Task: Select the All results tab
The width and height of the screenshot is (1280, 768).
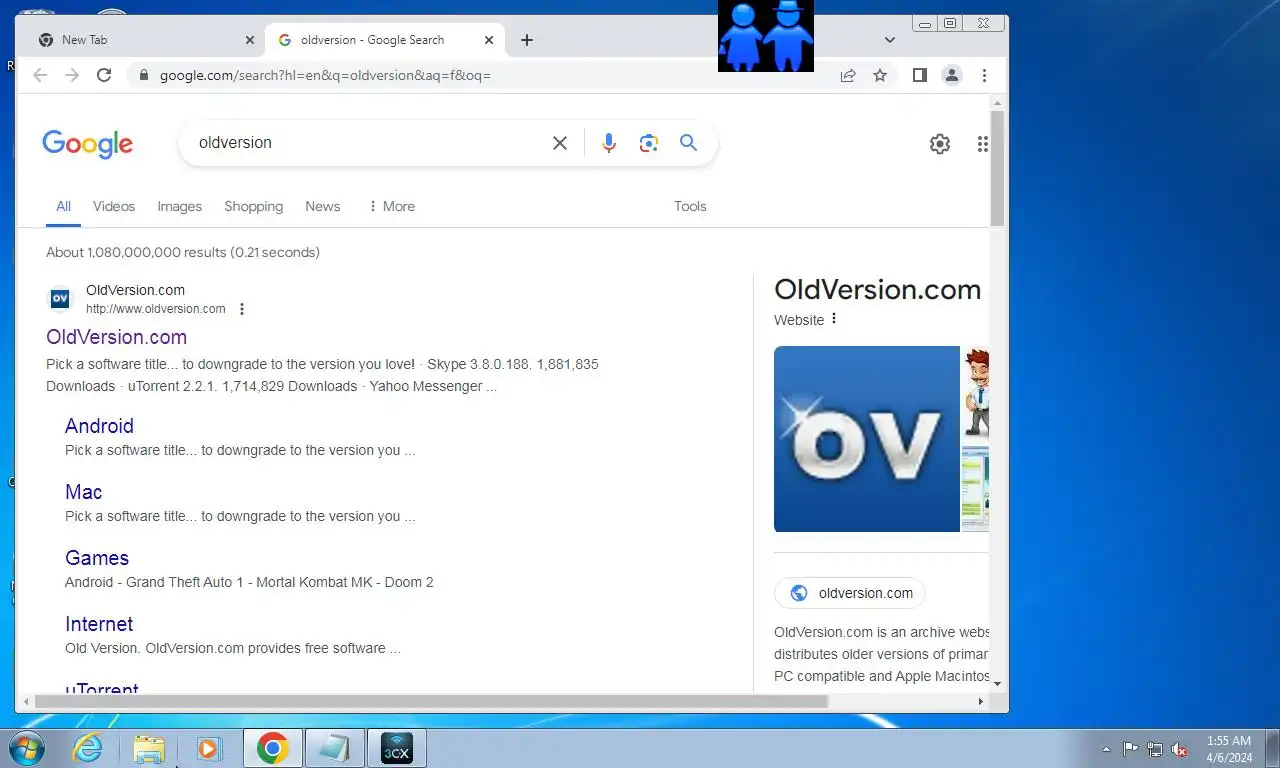Action: click(x=63, y=206)
